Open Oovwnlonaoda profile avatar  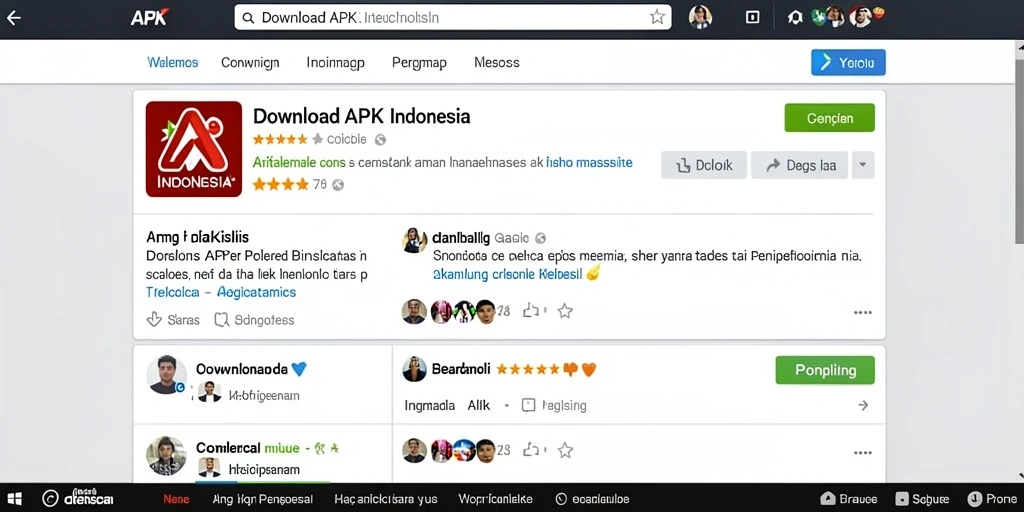pos(167,375)
